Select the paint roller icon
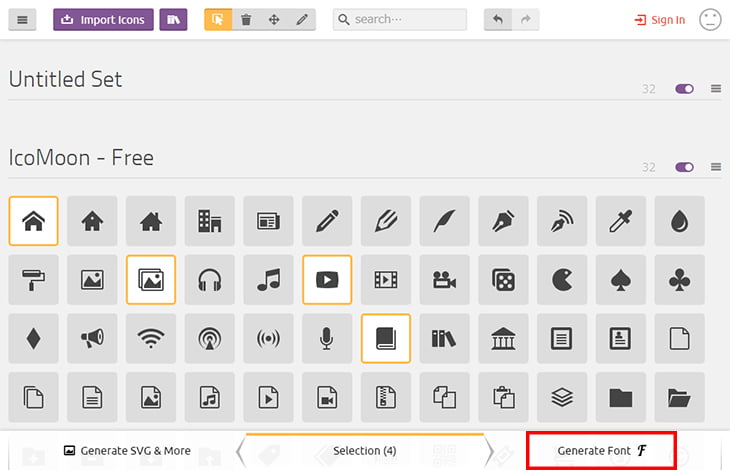 (33, 280)
